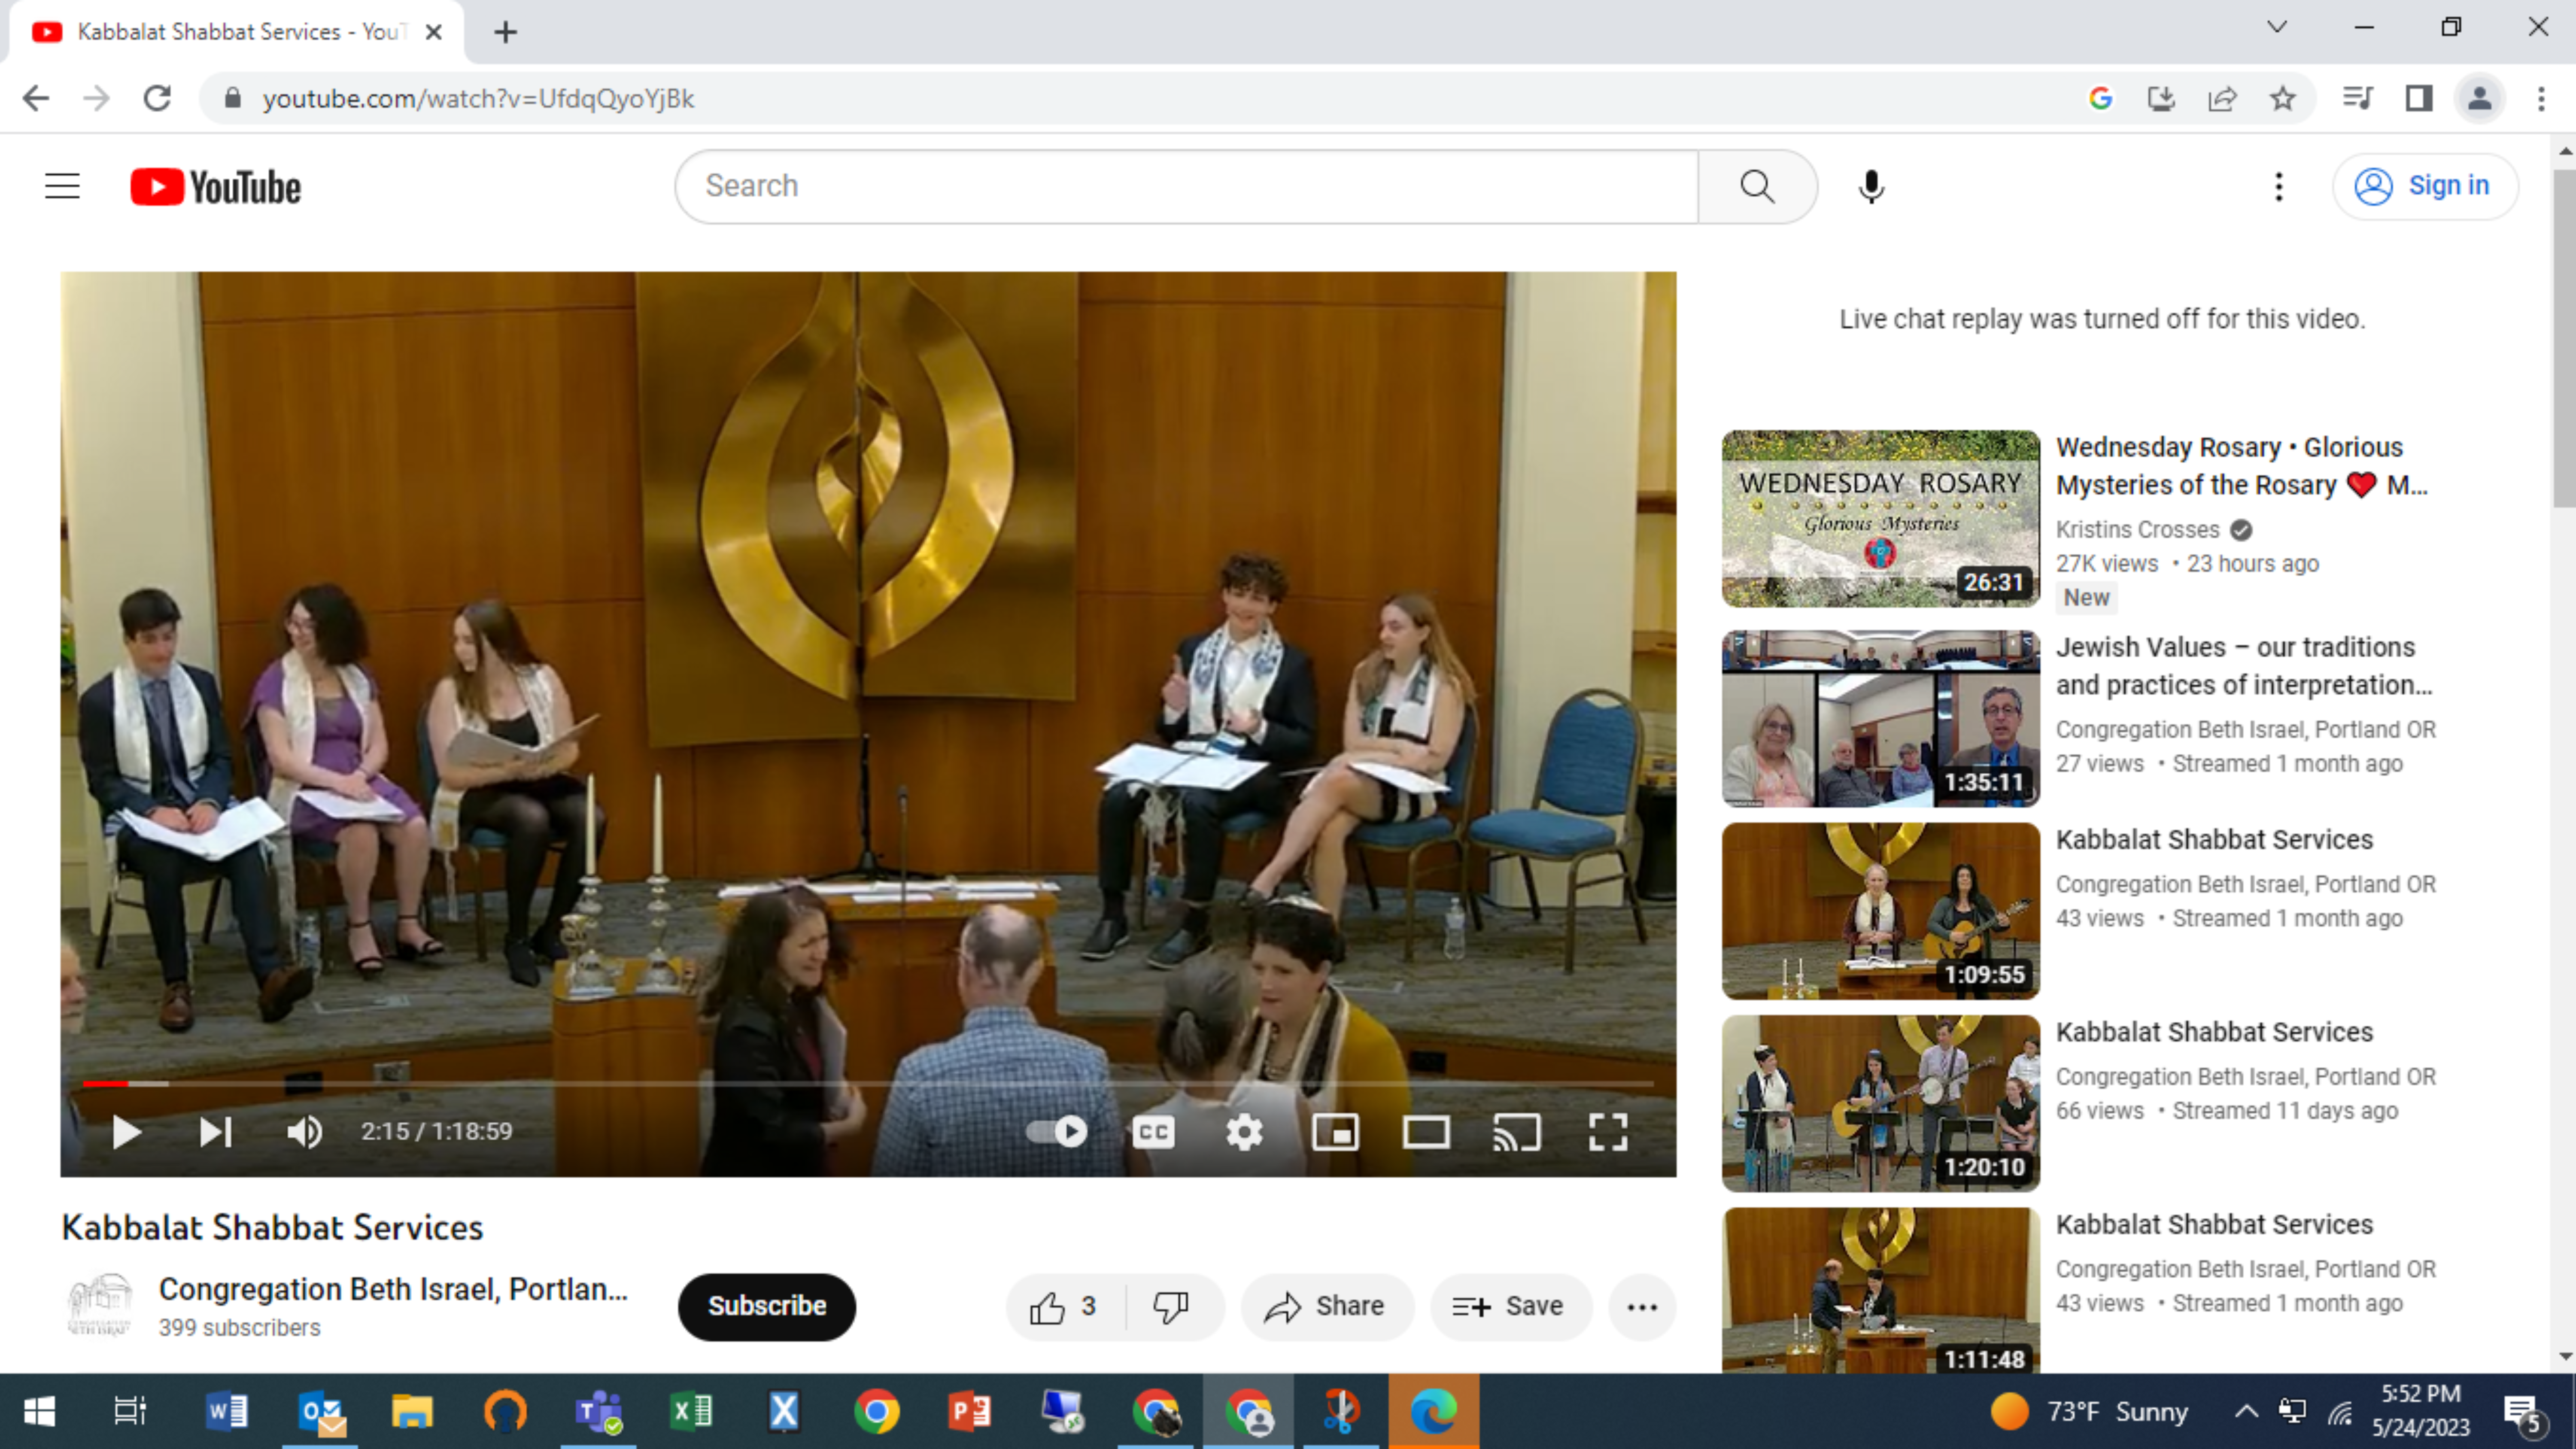2576x1449 pixels.
Task: Open video settings gear icon
Action: click(1244, 1132)
